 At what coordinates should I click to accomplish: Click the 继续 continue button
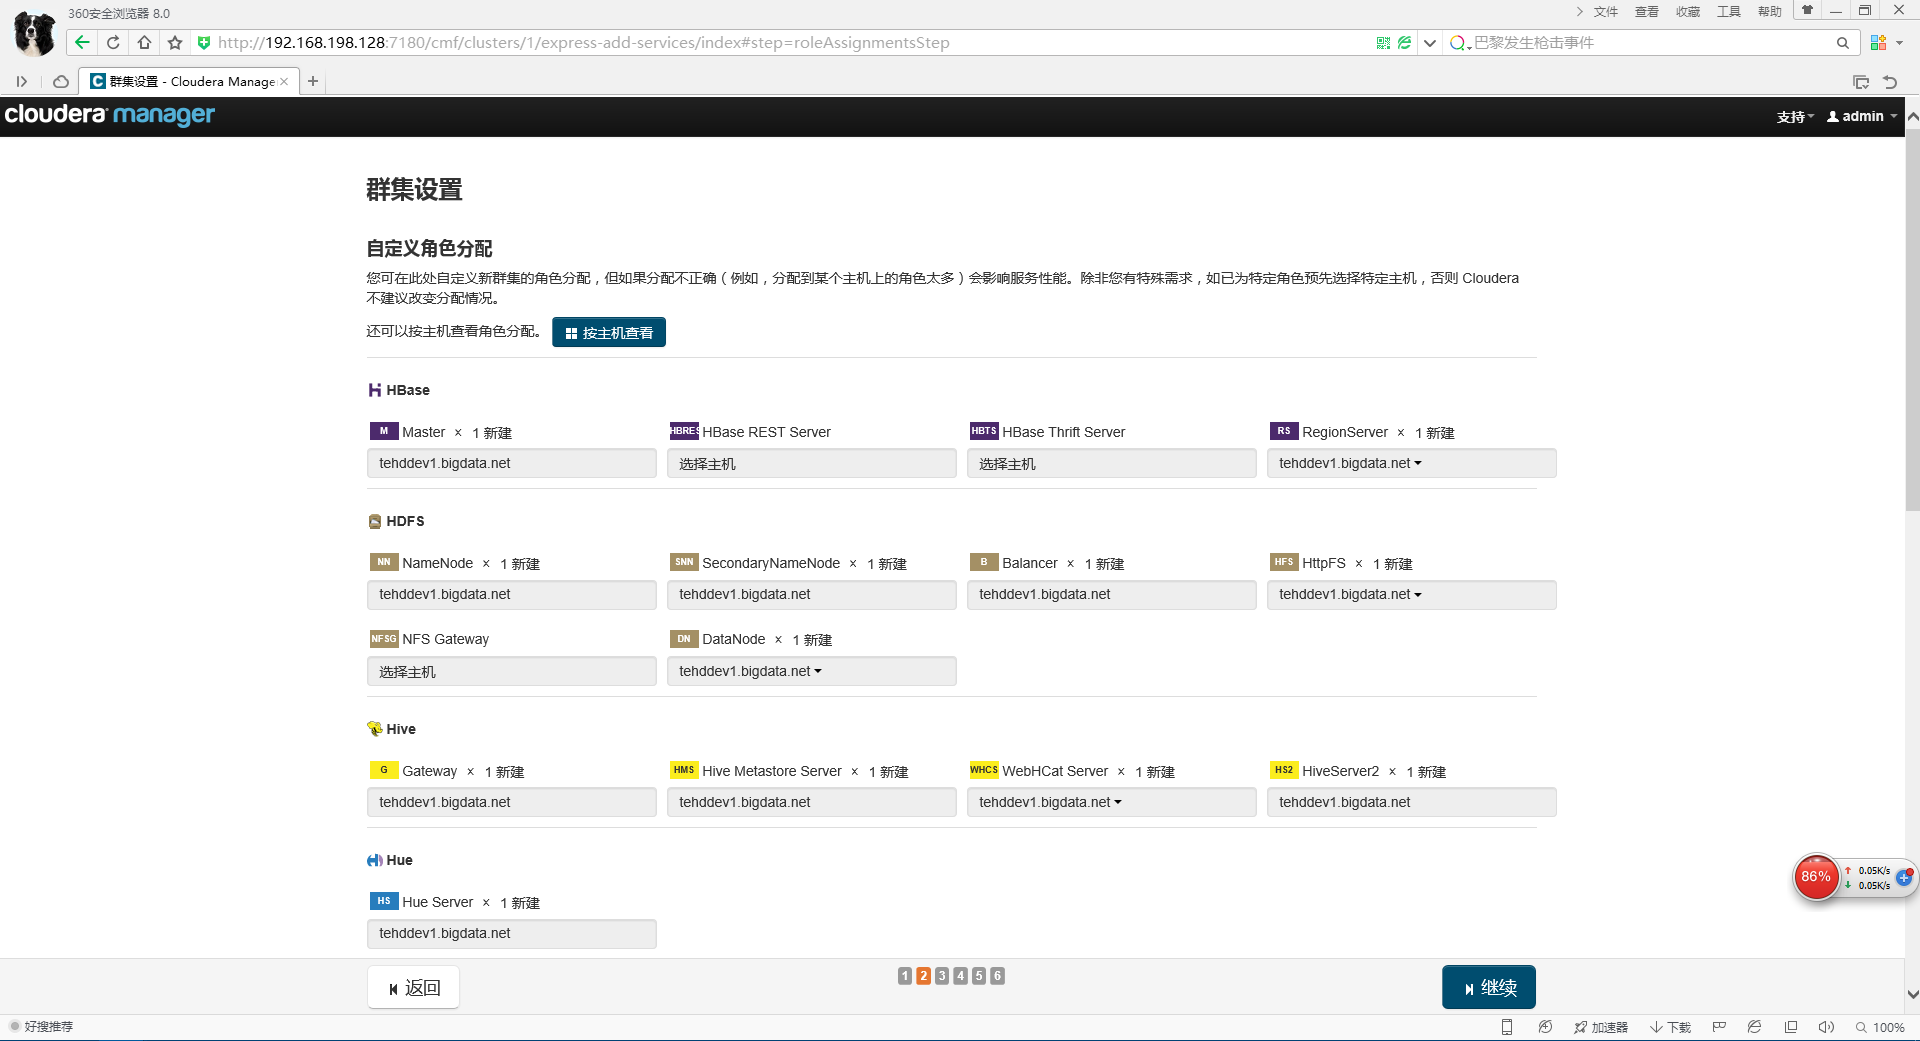tap(1489, 987)
